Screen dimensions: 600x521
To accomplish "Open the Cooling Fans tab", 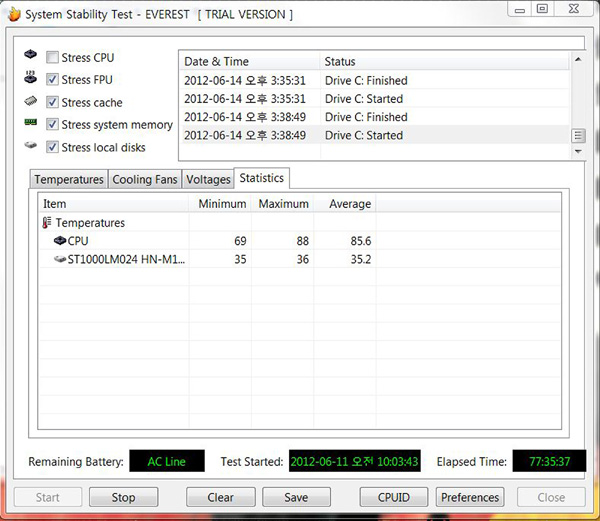I will coord(145,179).
